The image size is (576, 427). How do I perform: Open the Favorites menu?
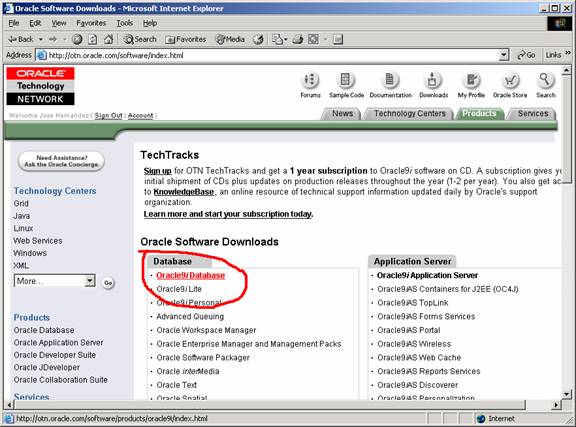pos(91,23)
